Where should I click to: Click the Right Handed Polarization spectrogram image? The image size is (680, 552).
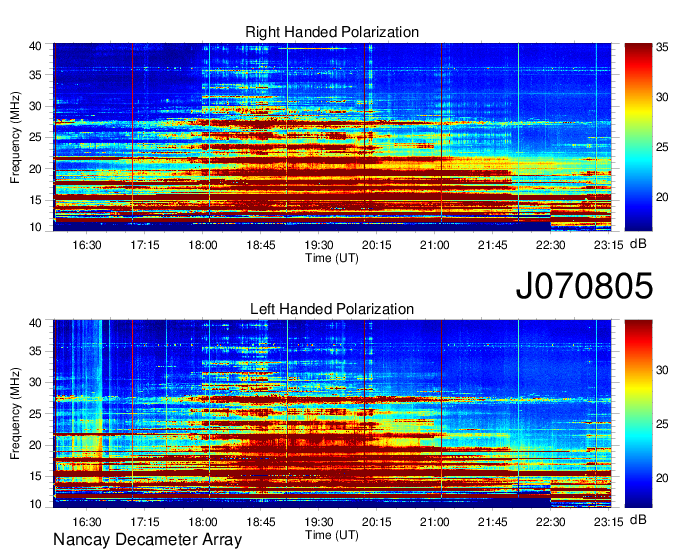click(x=332, y=137)
